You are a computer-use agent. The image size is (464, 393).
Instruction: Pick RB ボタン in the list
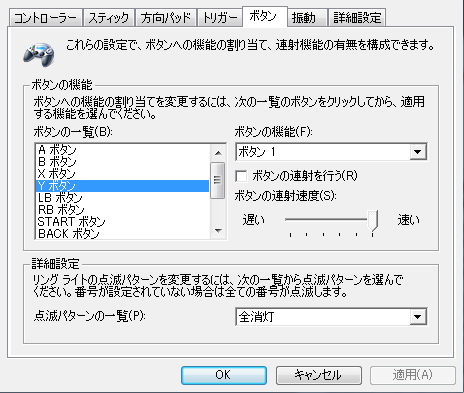[x=122, y=210]
